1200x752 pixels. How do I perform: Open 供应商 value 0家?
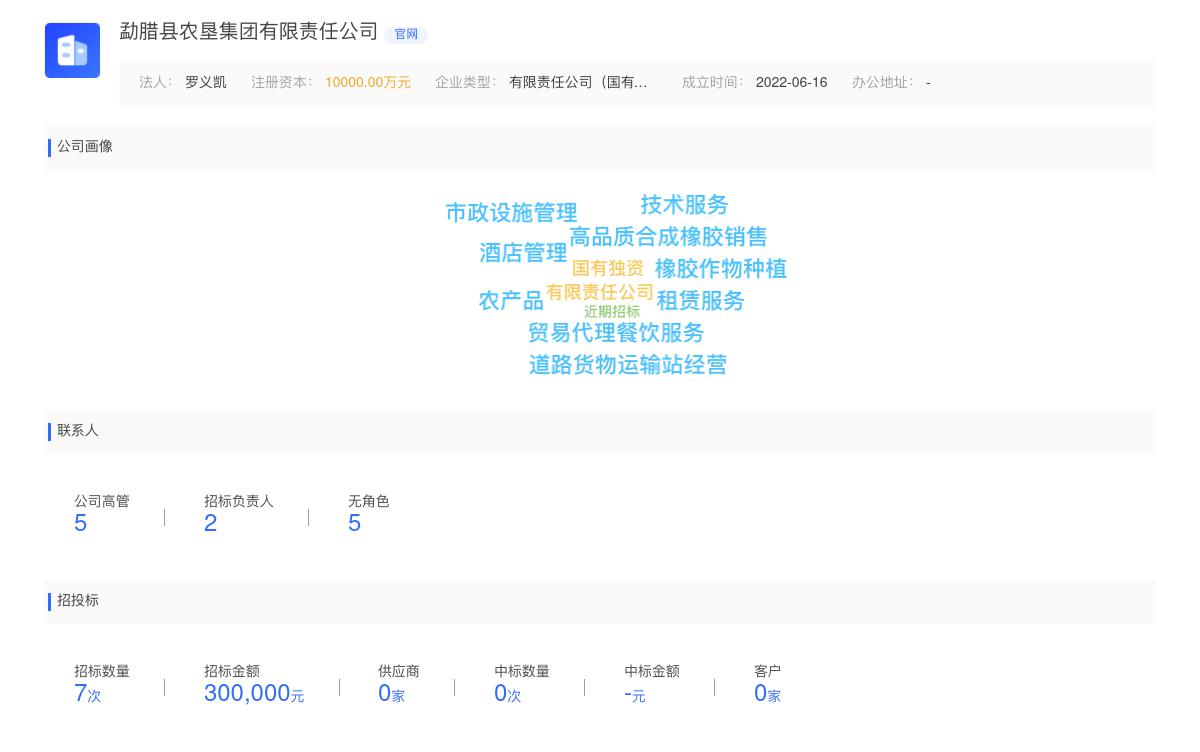391,693
